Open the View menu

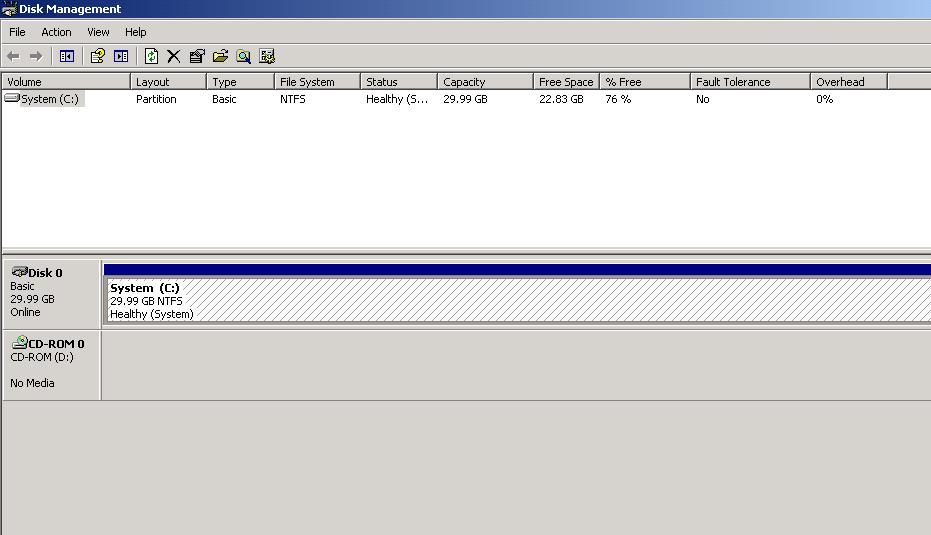coord(98,32)
